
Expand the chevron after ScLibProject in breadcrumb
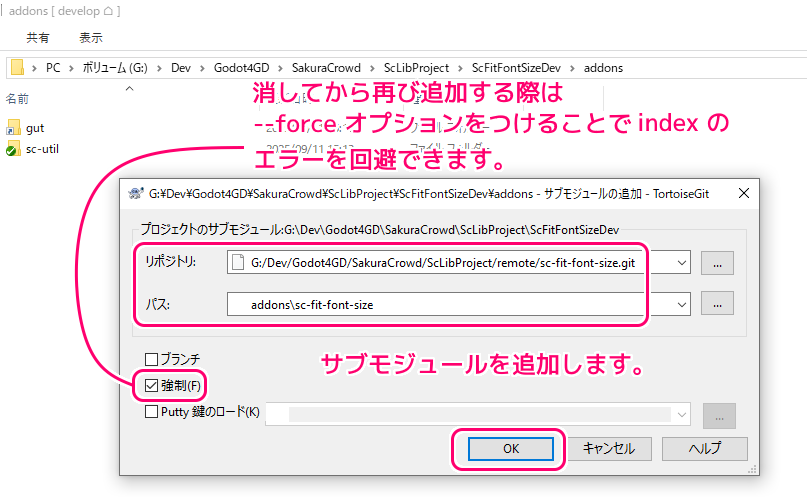pos(461,68)
